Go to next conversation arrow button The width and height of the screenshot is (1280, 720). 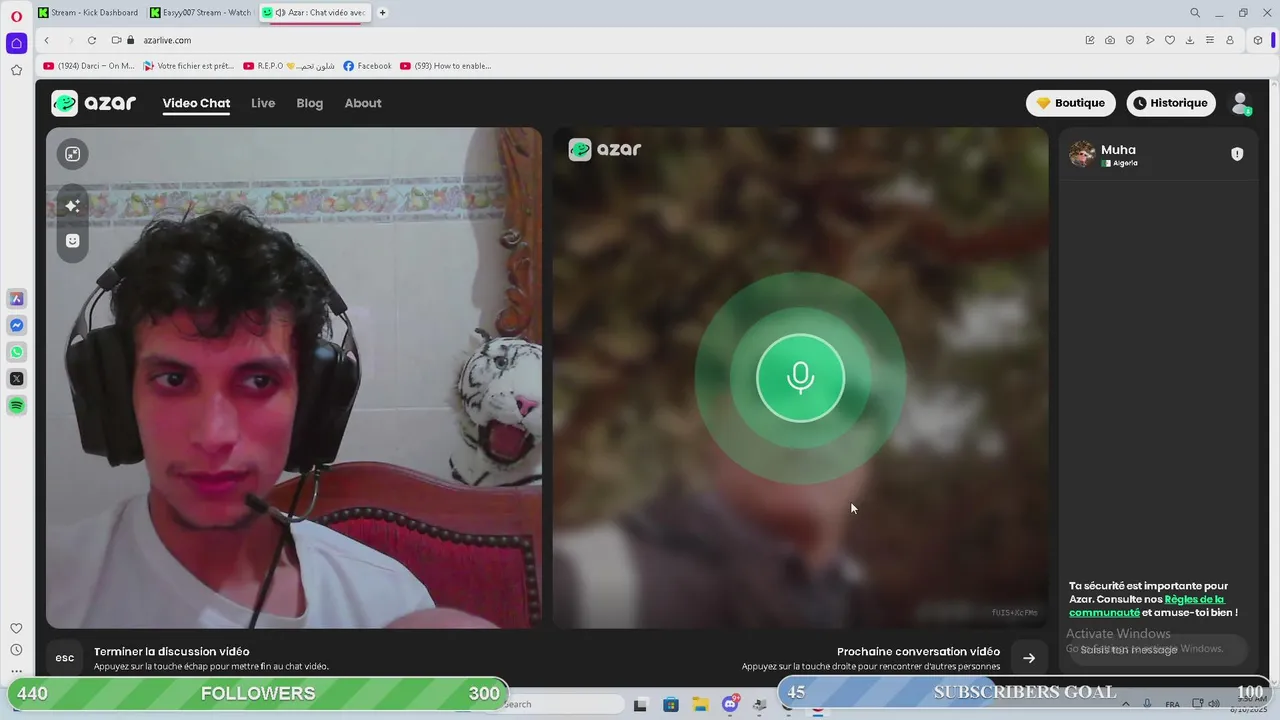(x=1029, y=658)
